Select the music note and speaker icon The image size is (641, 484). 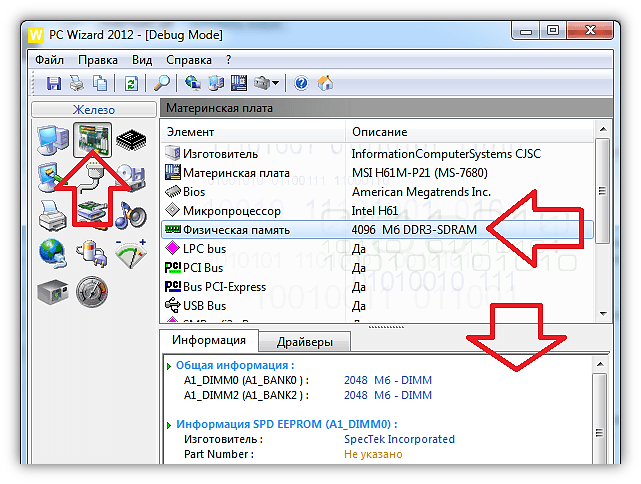tap(131, 215)
